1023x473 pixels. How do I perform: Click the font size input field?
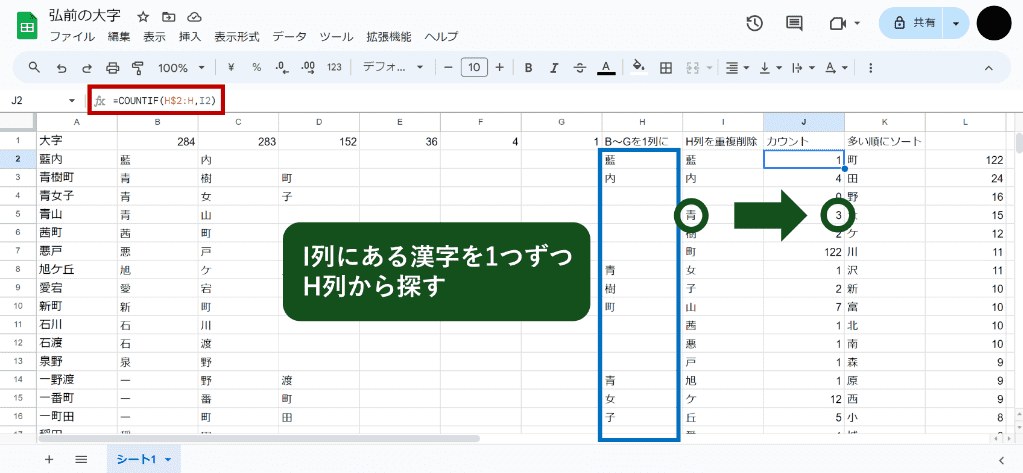pyautogui.click(x=474, y=68)
